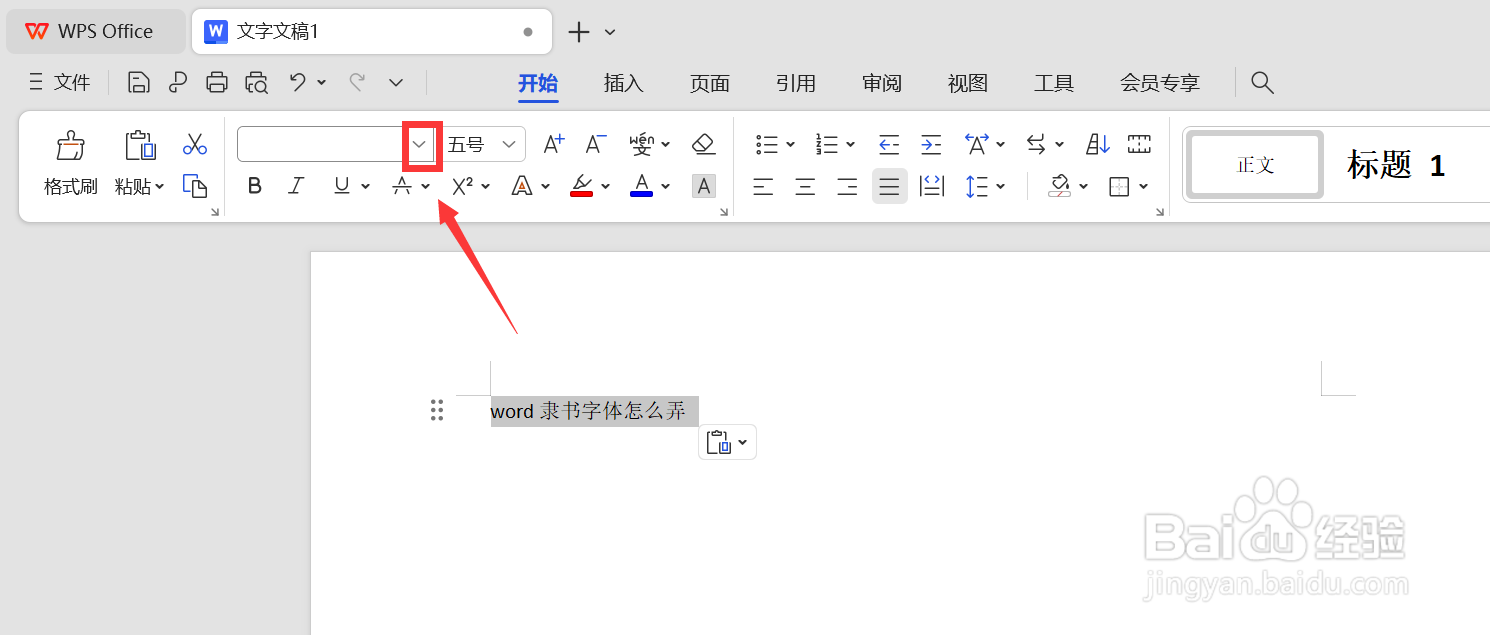The image size is (1490, 635).
Task: Increase font size with A+ icon
Action: pos(553,143)
